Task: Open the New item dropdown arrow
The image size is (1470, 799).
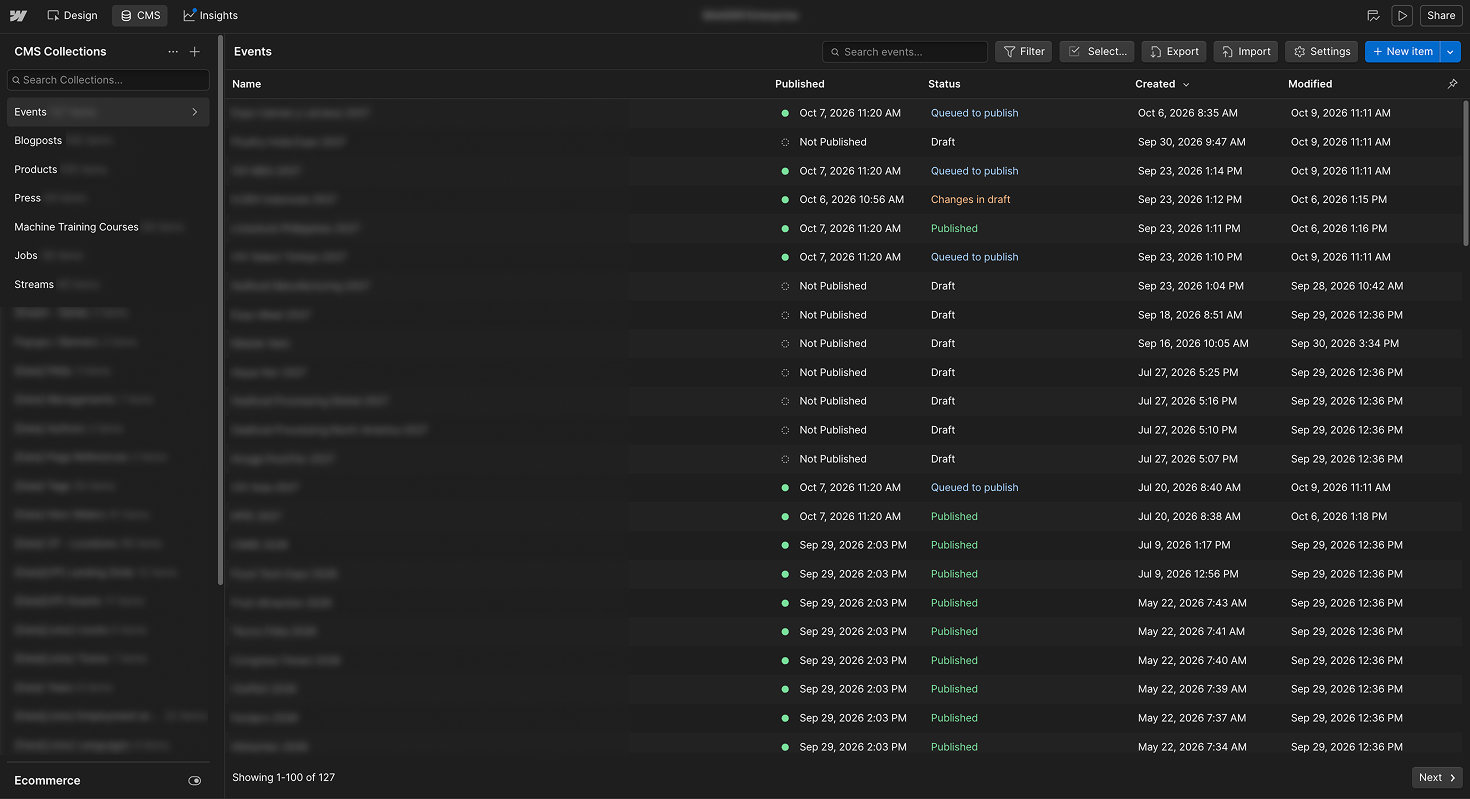Action: pyautogui.click(x=1451, y=52)
